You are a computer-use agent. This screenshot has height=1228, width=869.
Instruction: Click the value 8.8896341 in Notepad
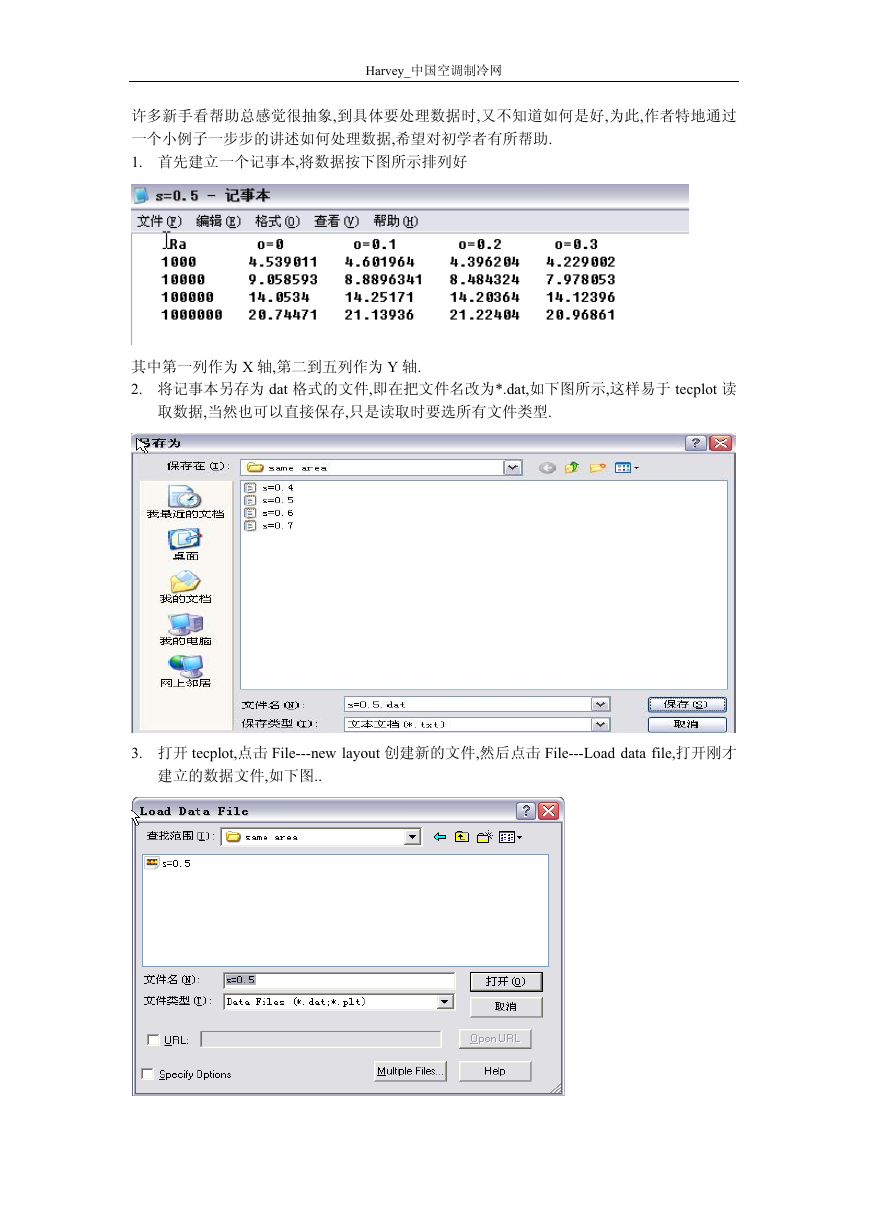pyautogui.click(x=383, y=280)
